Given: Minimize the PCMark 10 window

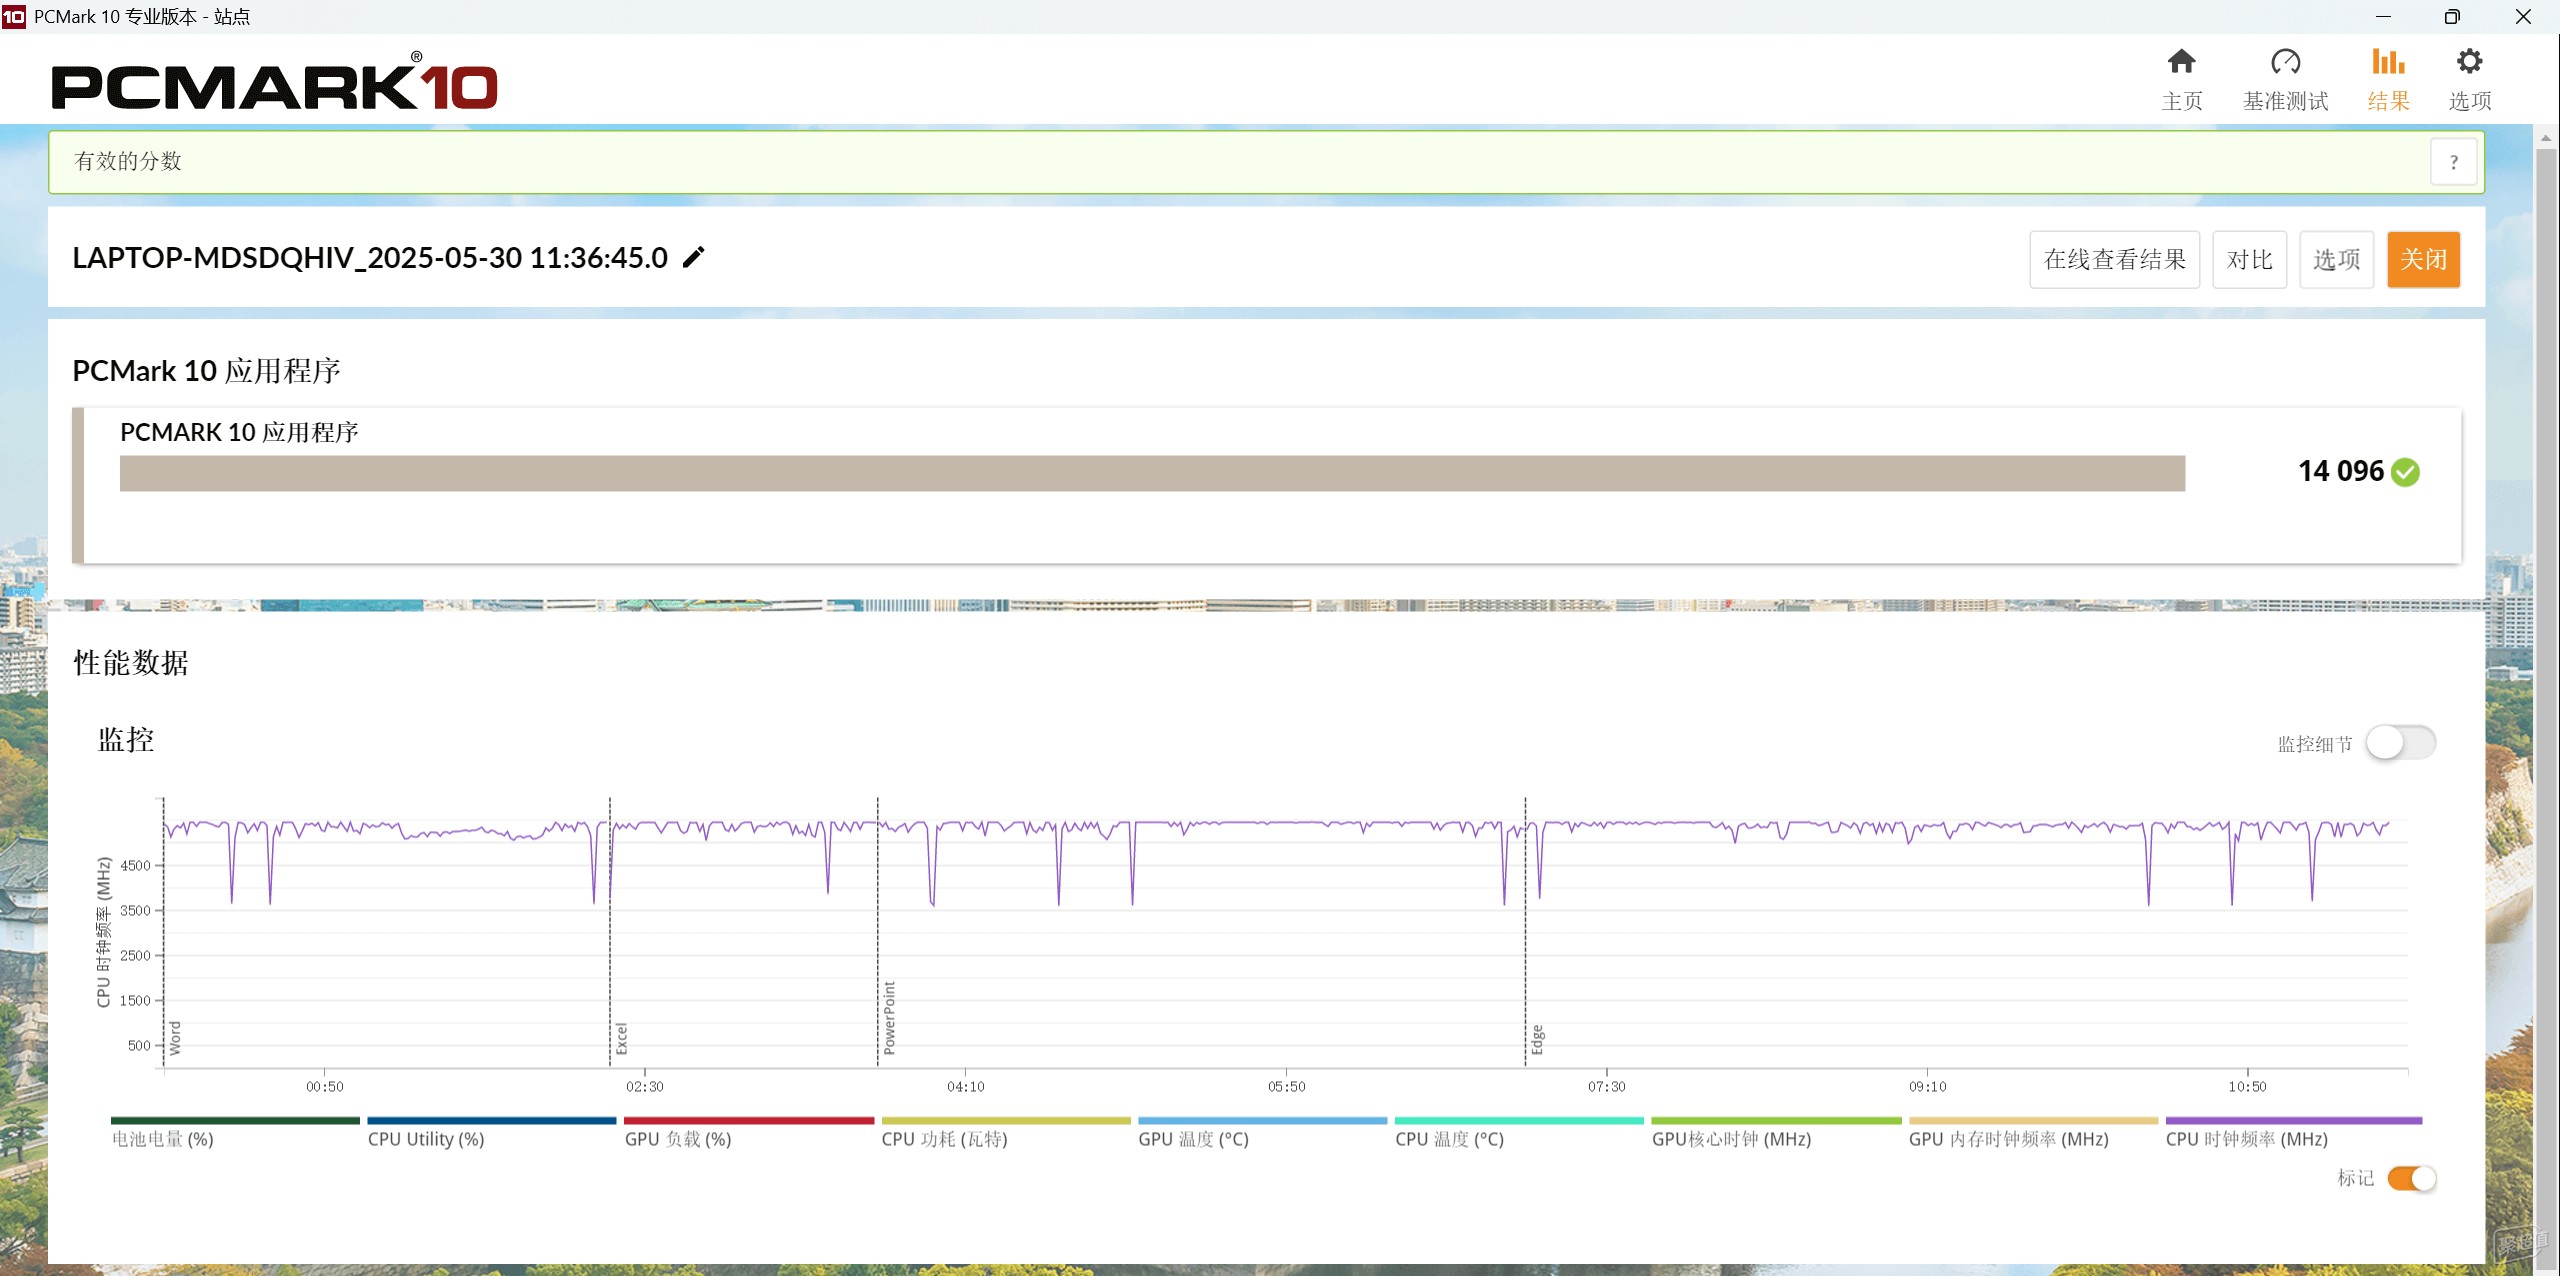Looking at the screenshot, I should (x=2383, y=17).
